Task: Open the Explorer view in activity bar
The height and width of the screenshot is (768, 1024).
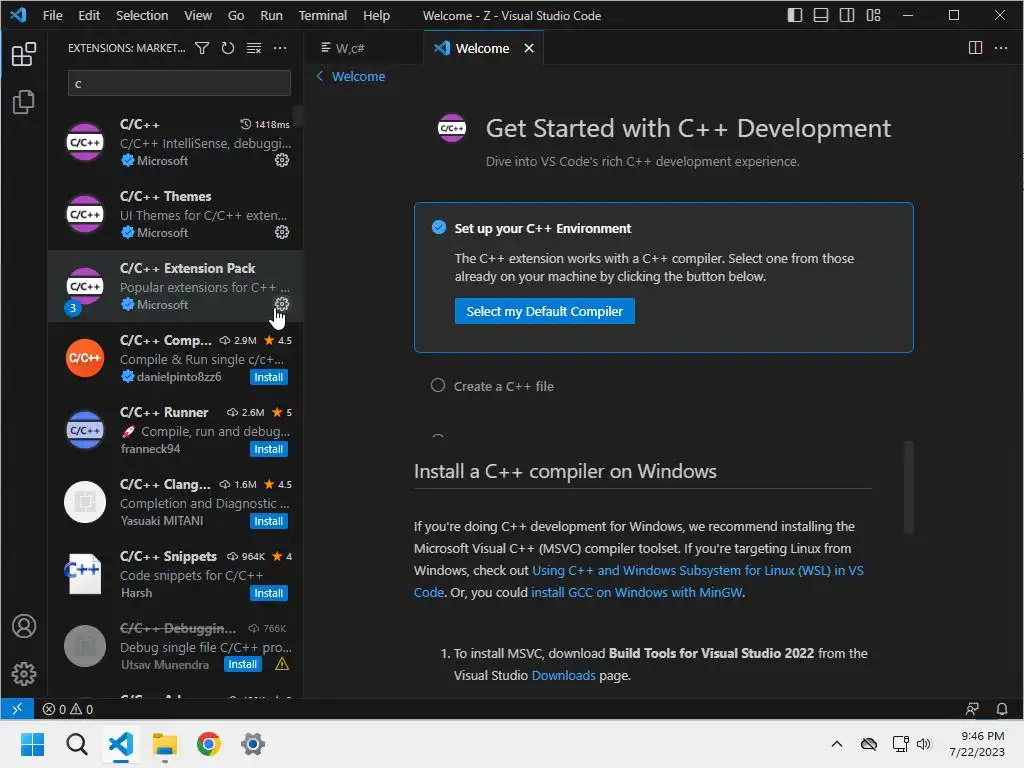Action: click(24, 102)
